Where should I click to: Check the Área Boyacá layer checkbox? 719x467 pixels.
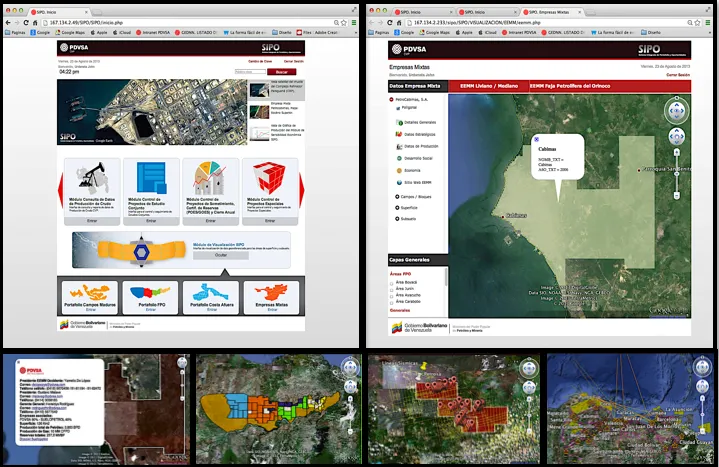click(x=392, y=283)
